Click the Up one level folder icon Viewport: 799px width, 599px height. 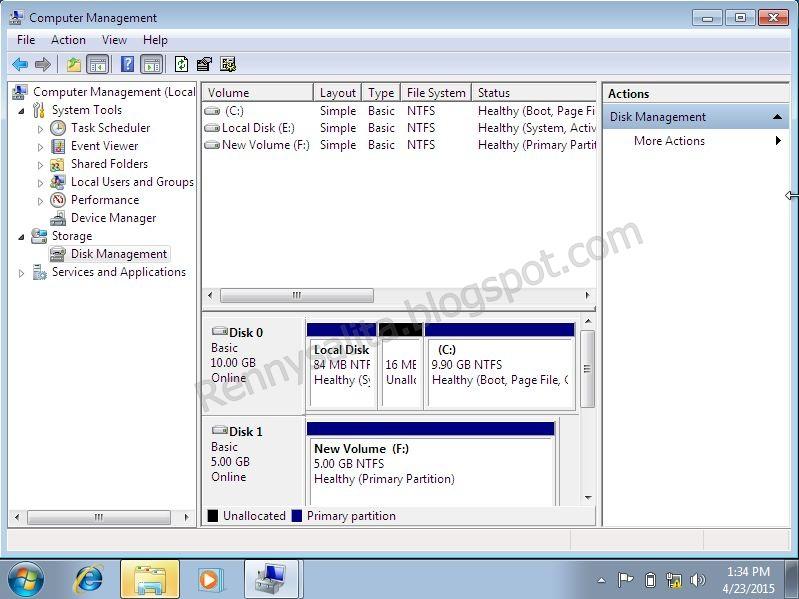coord(74,65)
